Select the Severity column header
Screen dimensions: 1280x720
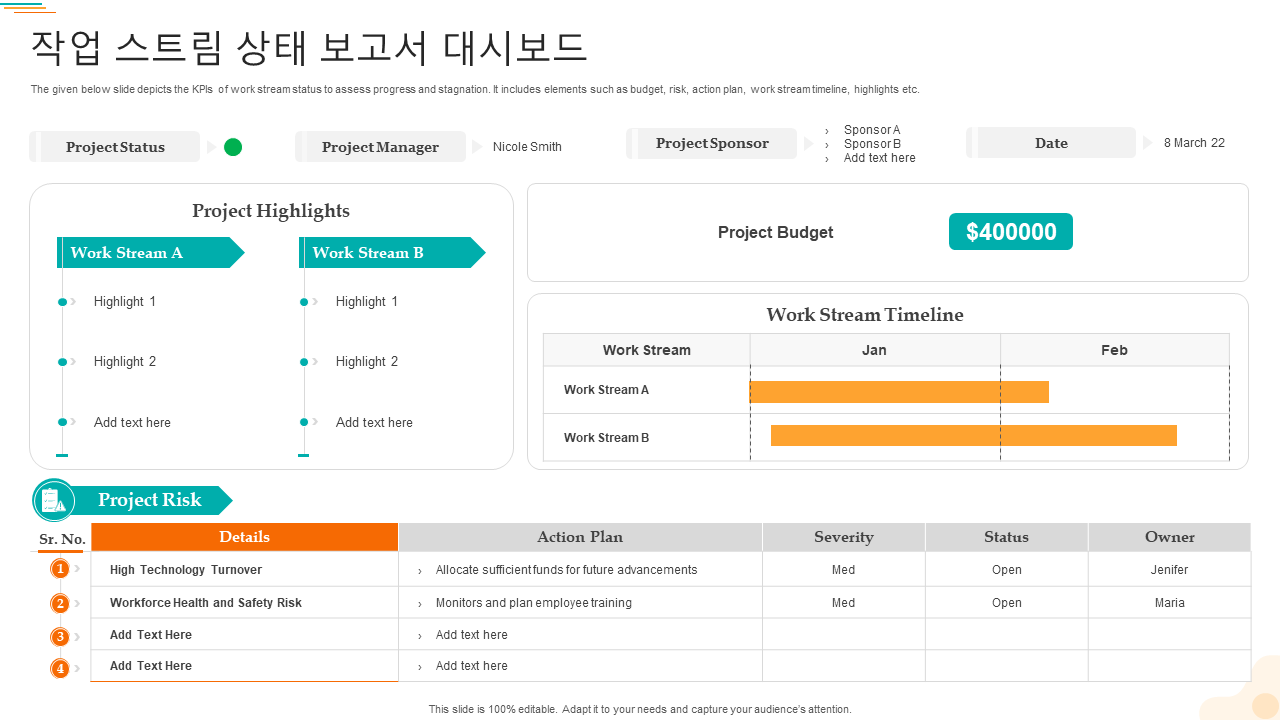coord(844,537)
